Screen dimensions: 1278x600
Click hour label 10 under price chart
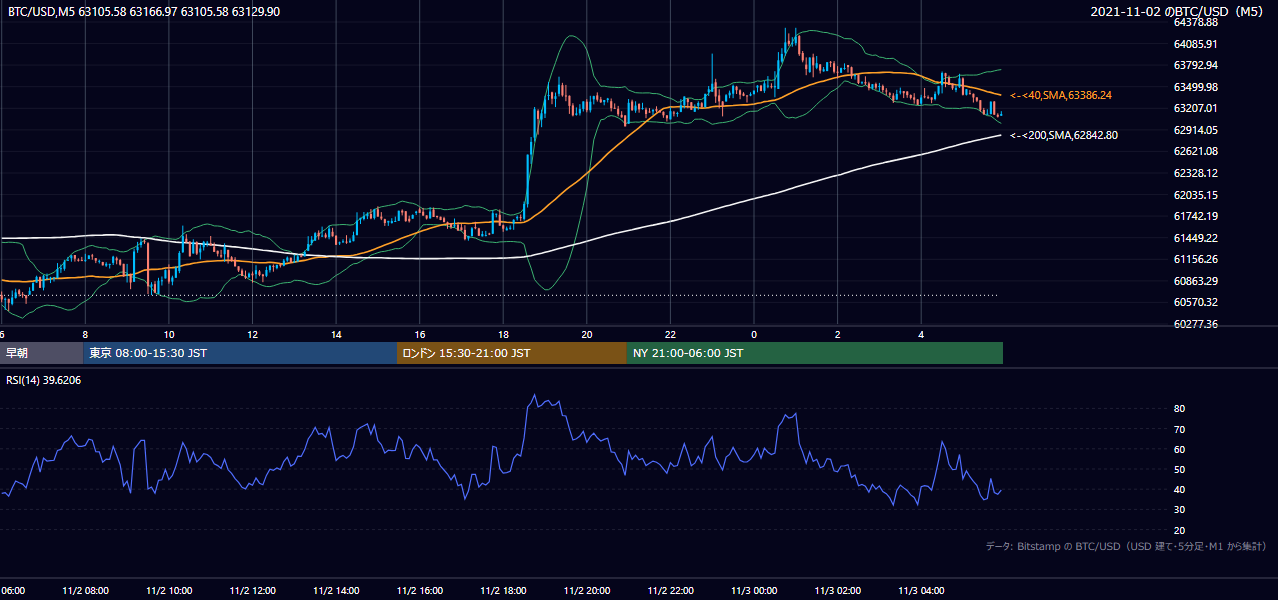coord(169,334)
